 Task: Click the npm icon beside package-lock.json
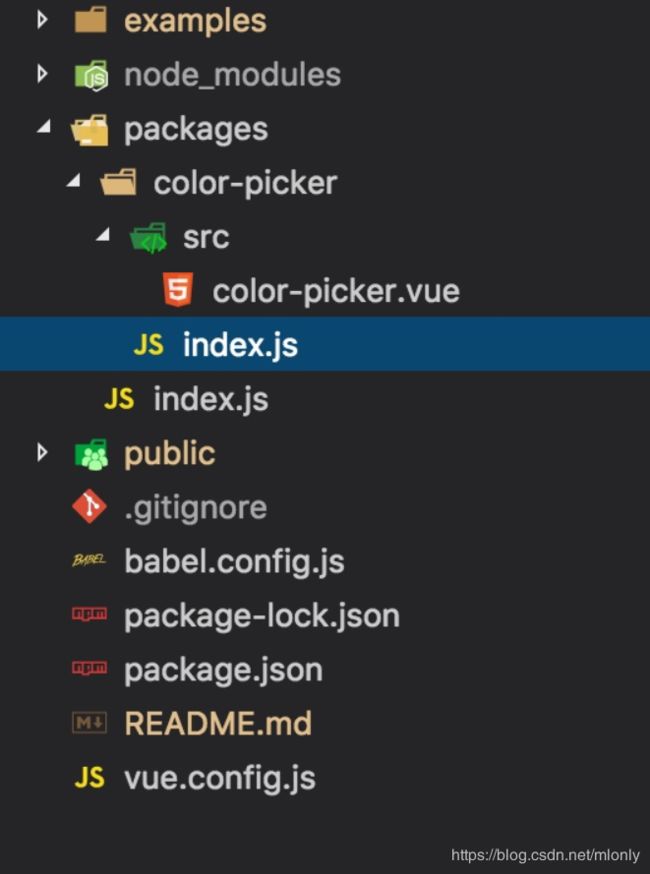(x=89, y=614)
